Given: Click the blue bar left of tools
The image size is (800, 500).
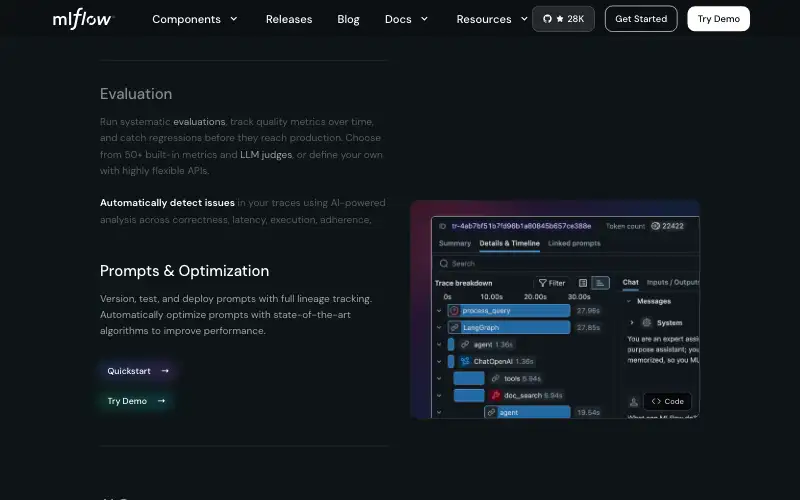Looking at the screenshot, I should coord(469,378).
